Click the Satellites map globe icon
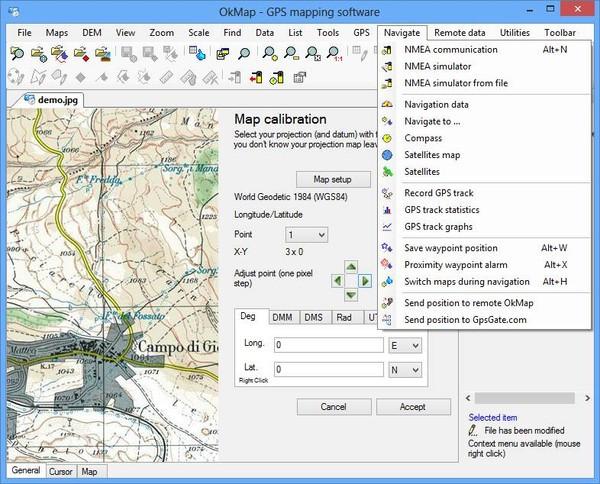600x484 pixels. point(387,155)
